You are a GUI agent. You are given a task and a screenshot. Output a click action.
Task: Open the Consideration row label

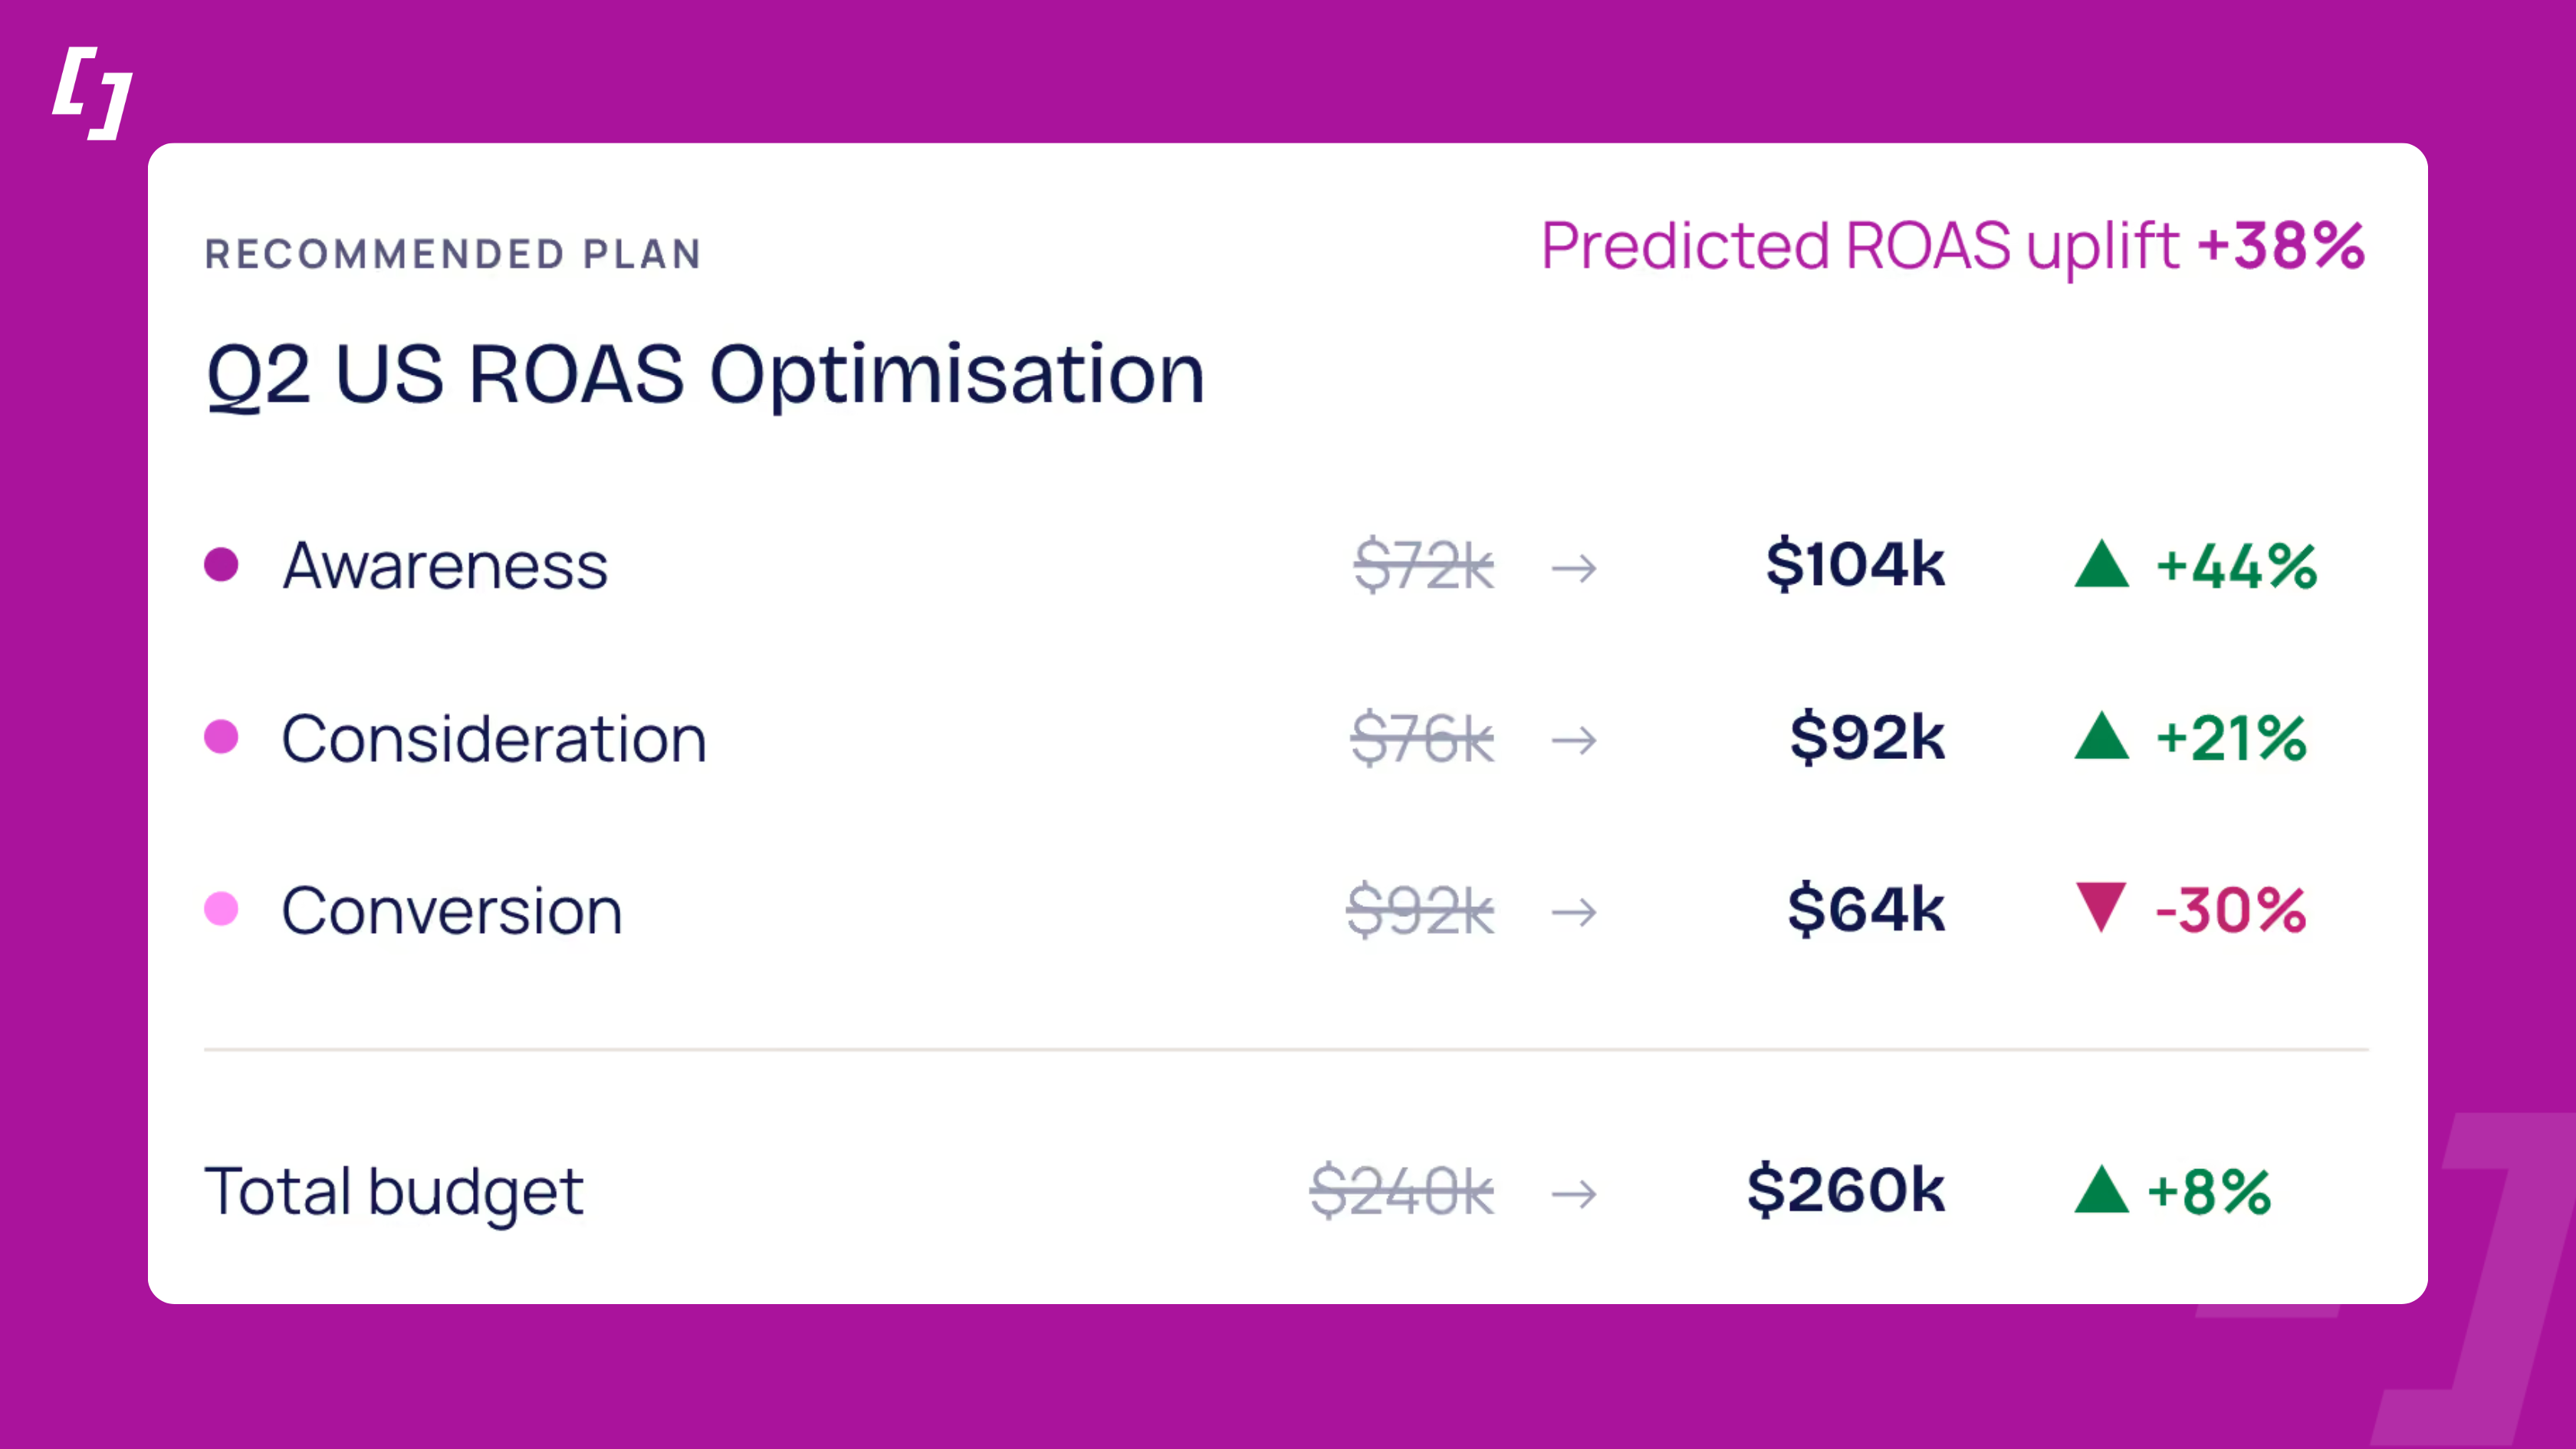coord(494,739)
